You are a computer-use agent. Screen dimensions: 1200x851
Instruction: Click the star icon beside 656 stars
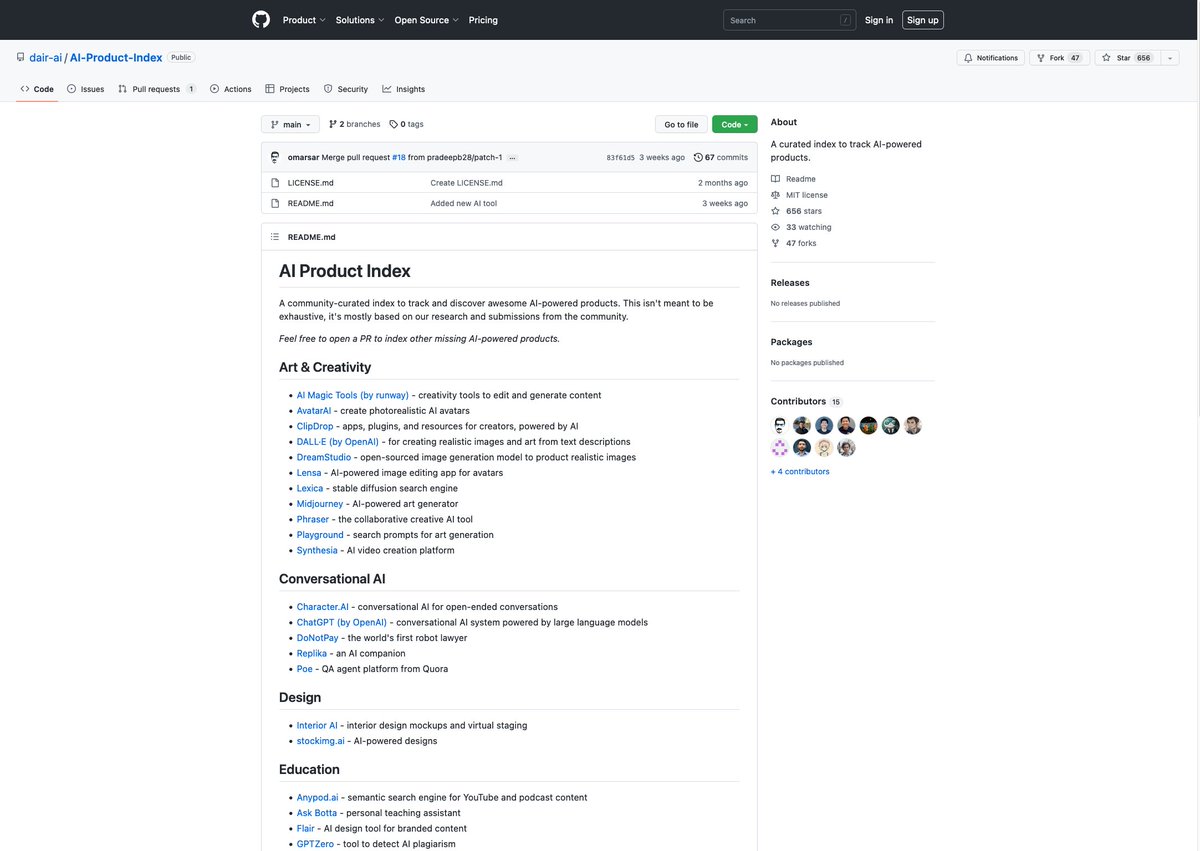775,211
